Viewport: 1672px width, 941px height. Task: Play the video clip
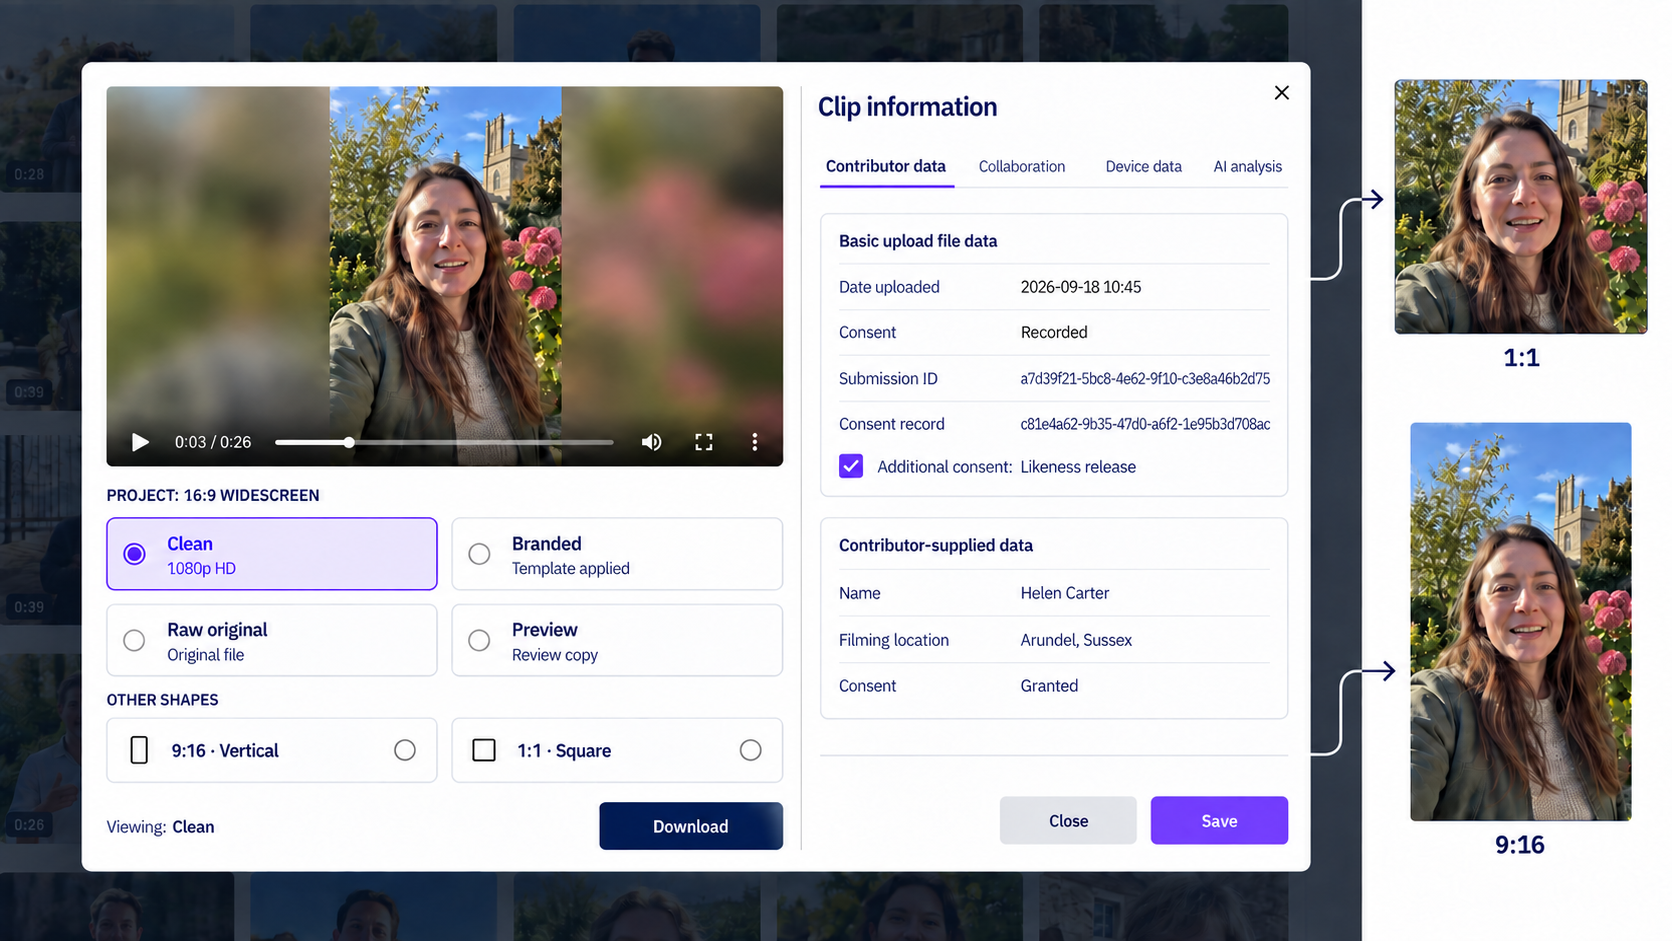[x=140, y=442]
